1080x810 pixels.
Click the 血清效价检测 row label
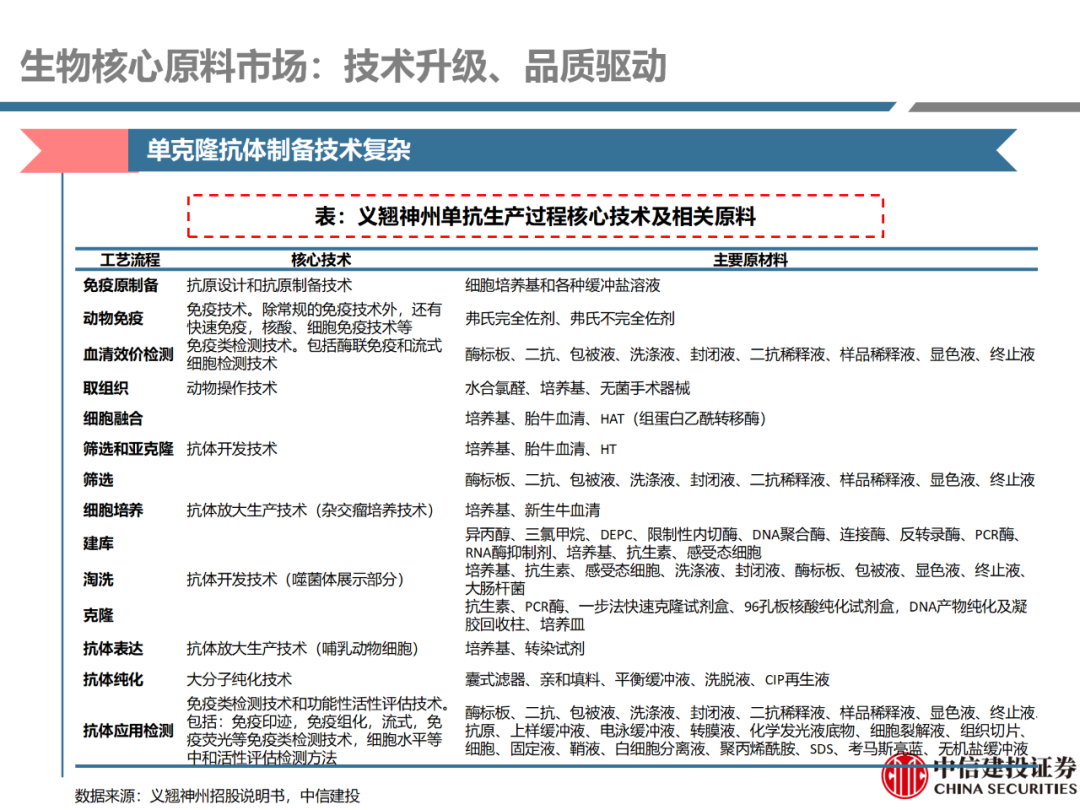click(x=128, y=355)
